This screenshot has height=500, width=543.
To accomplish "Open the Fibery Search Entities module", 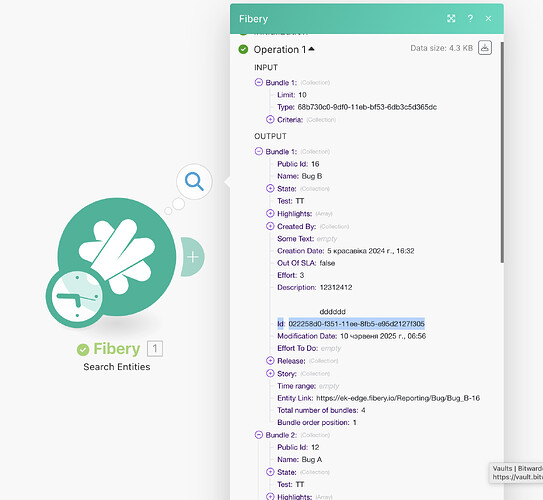I will pos(117,257).
